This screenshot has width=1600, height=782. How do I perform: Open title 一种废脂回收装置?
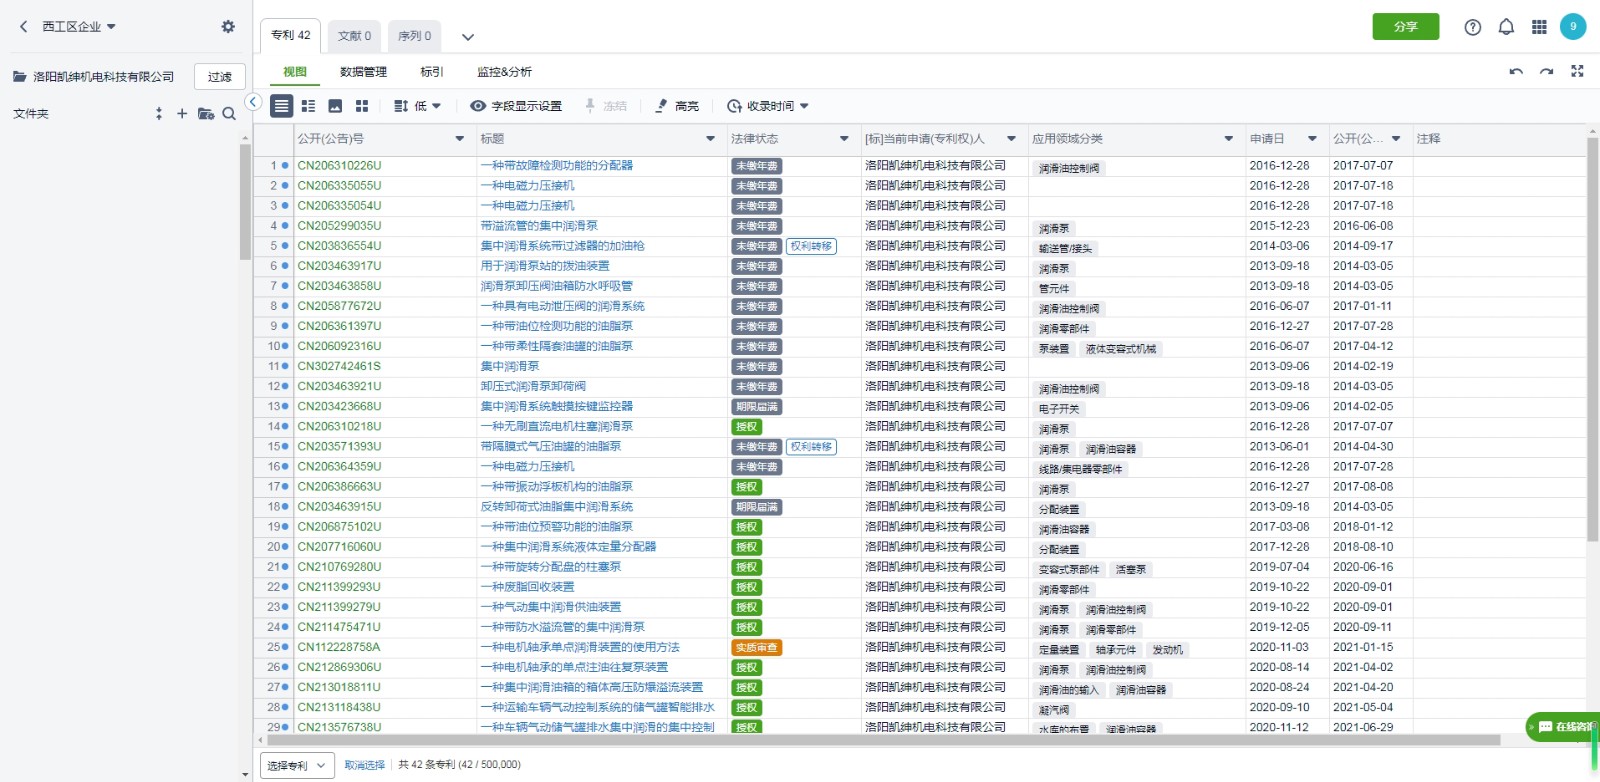click(527, 587)
